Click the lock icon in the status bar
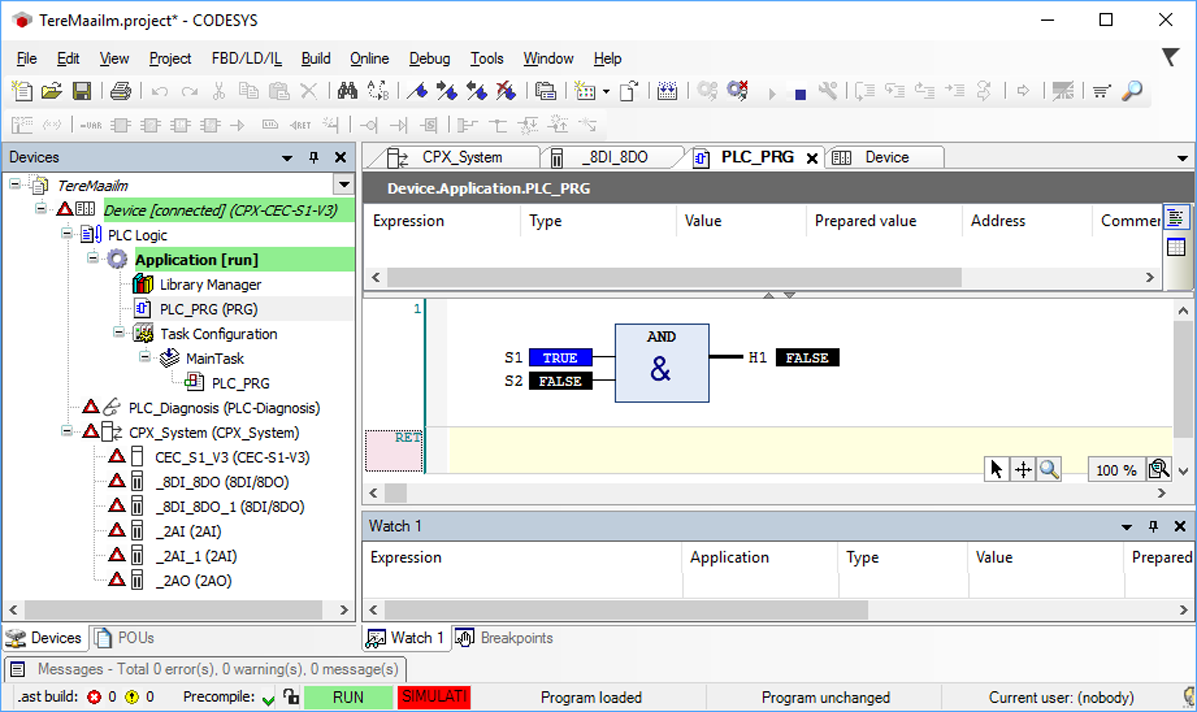The height and width of the screenshot is (712, 1197). [x=291, y=696]
